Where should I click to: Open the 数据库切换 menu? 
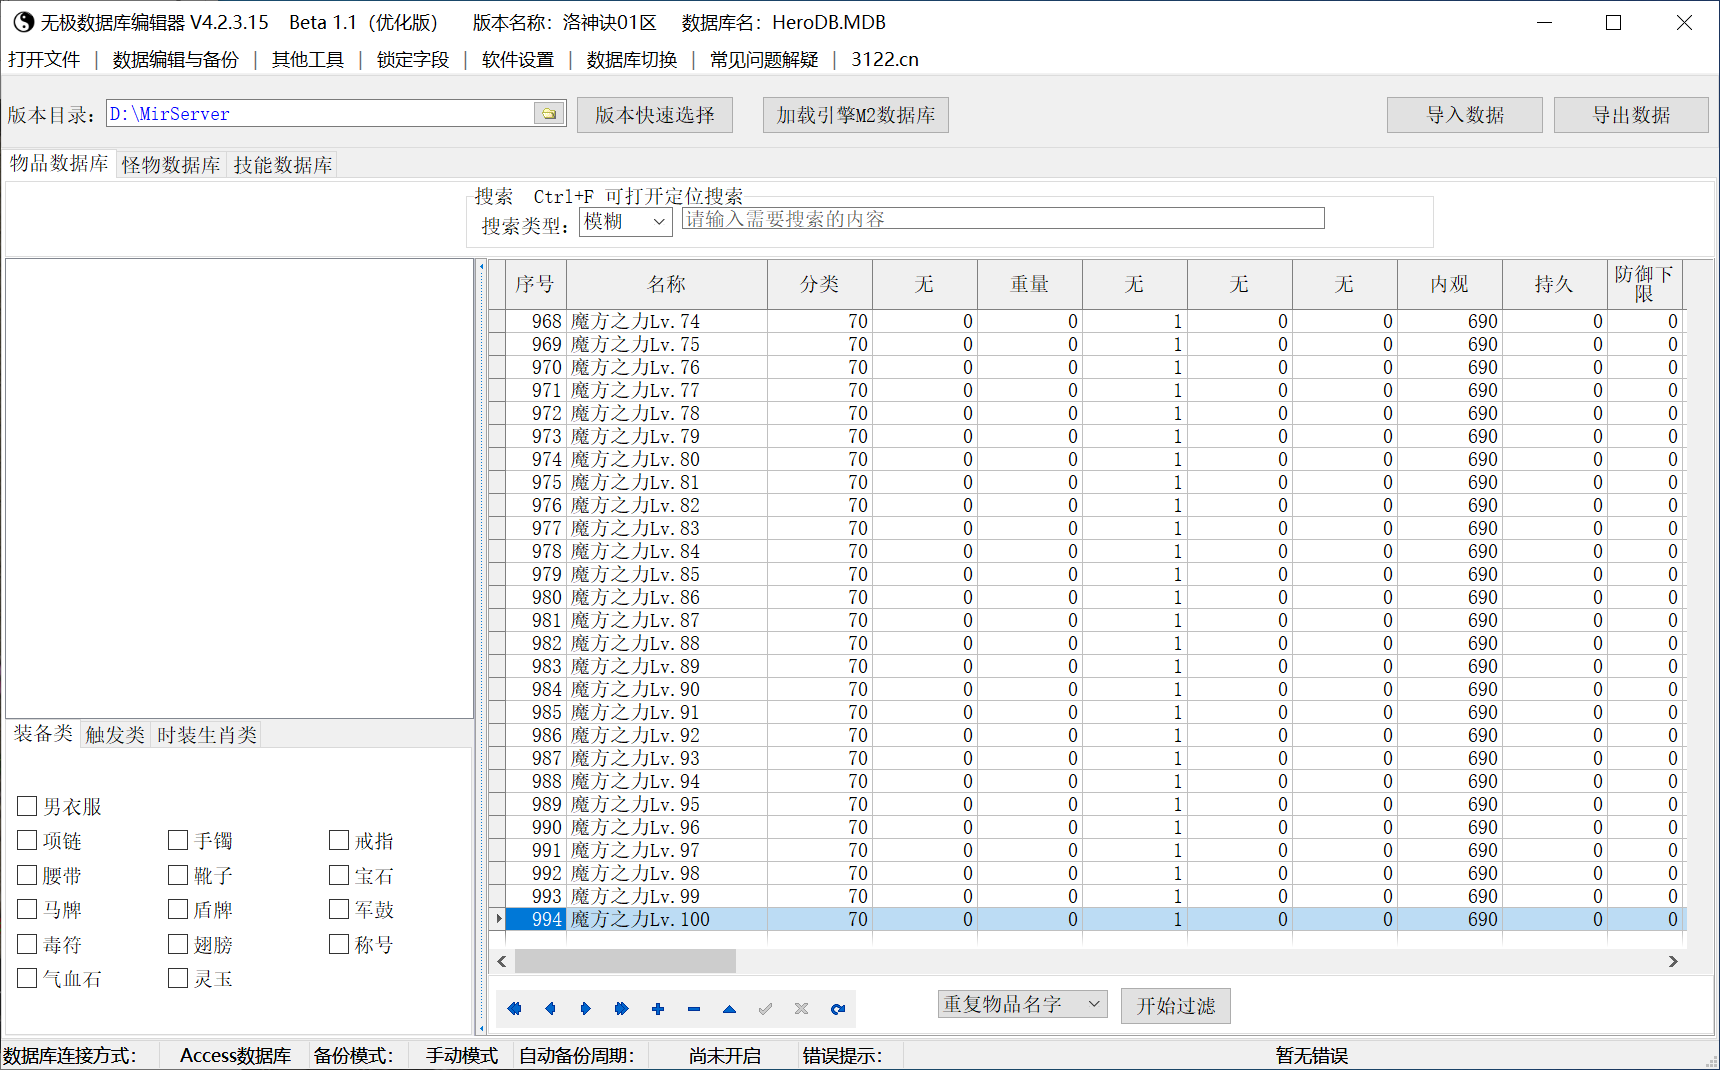[632, 59]
